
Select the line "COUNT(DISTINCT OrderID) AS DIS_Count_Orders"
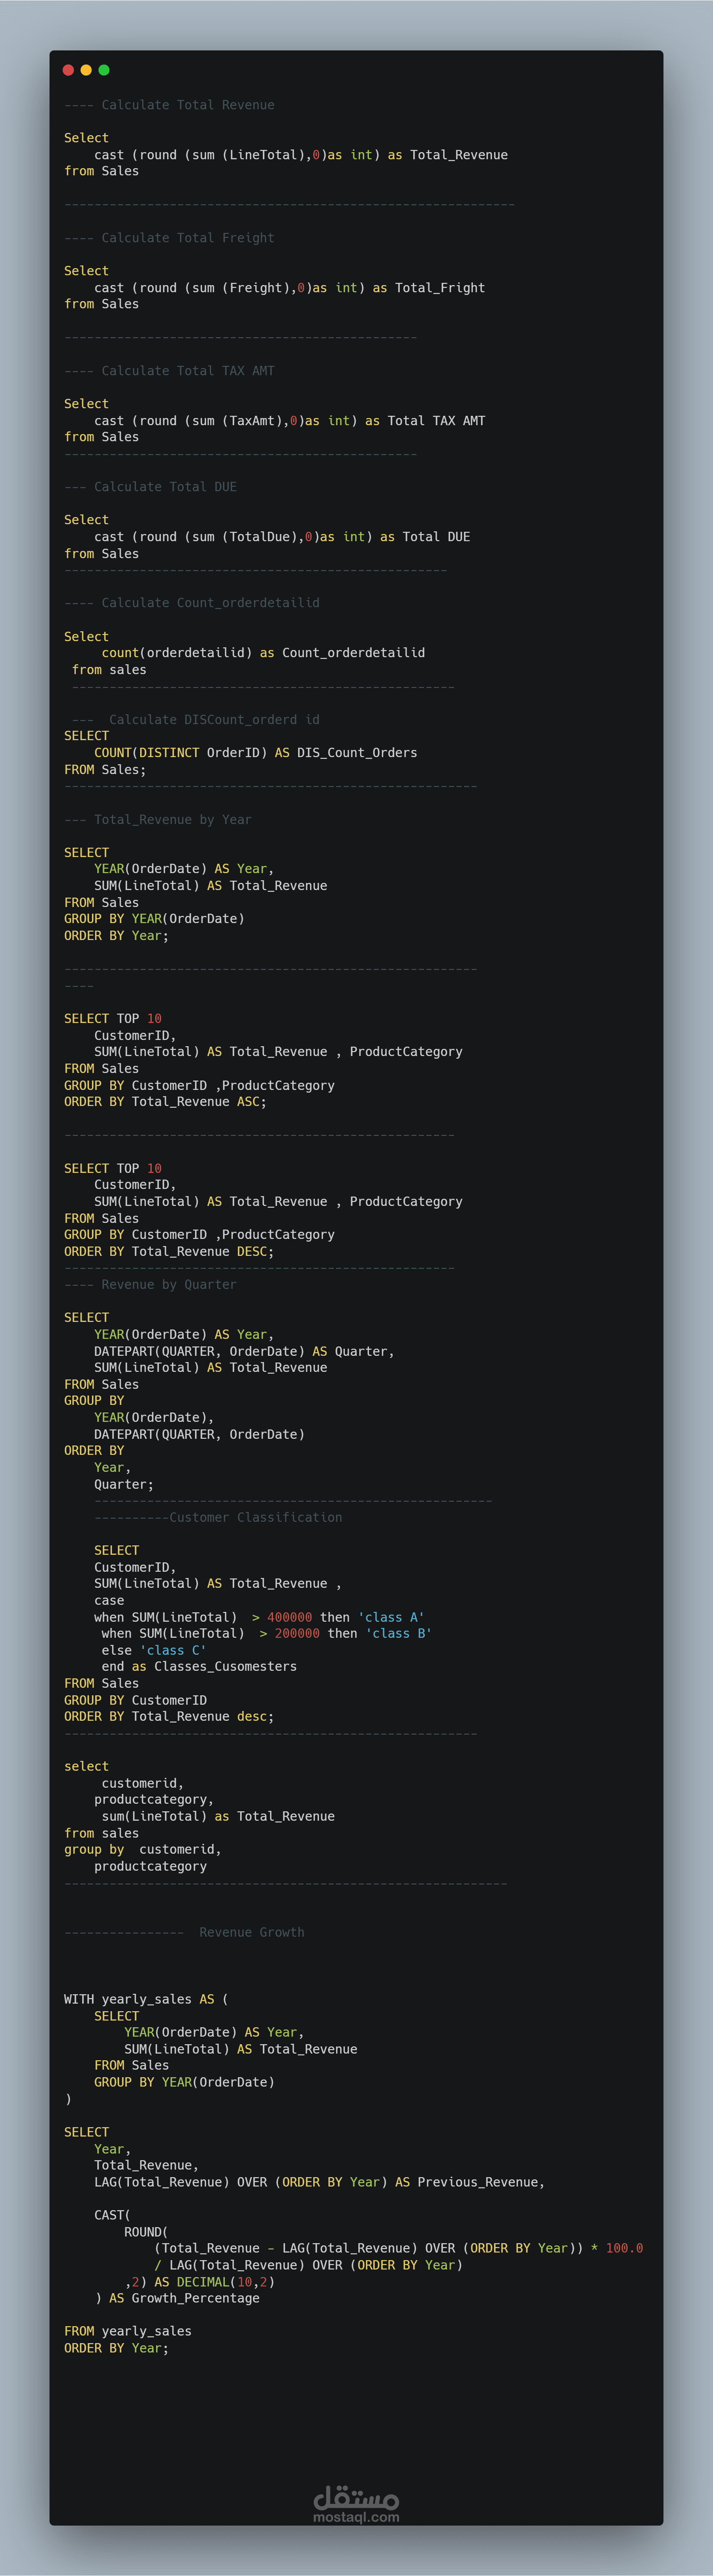click(256, 753)
